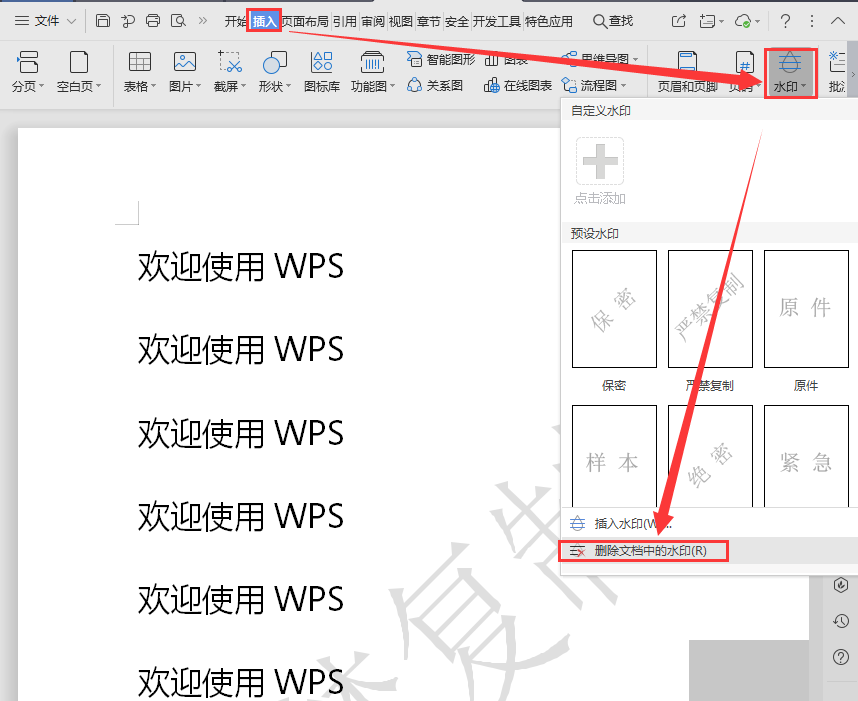Switch to the 开发工具 tab
858x701 pixels.
[x=496, y=21]
